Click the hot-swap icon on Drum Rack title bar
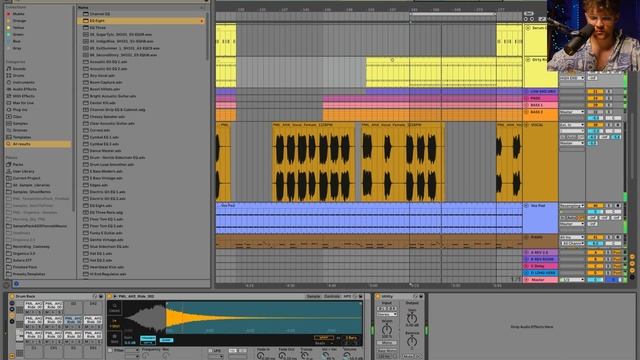 click(95, 296)
